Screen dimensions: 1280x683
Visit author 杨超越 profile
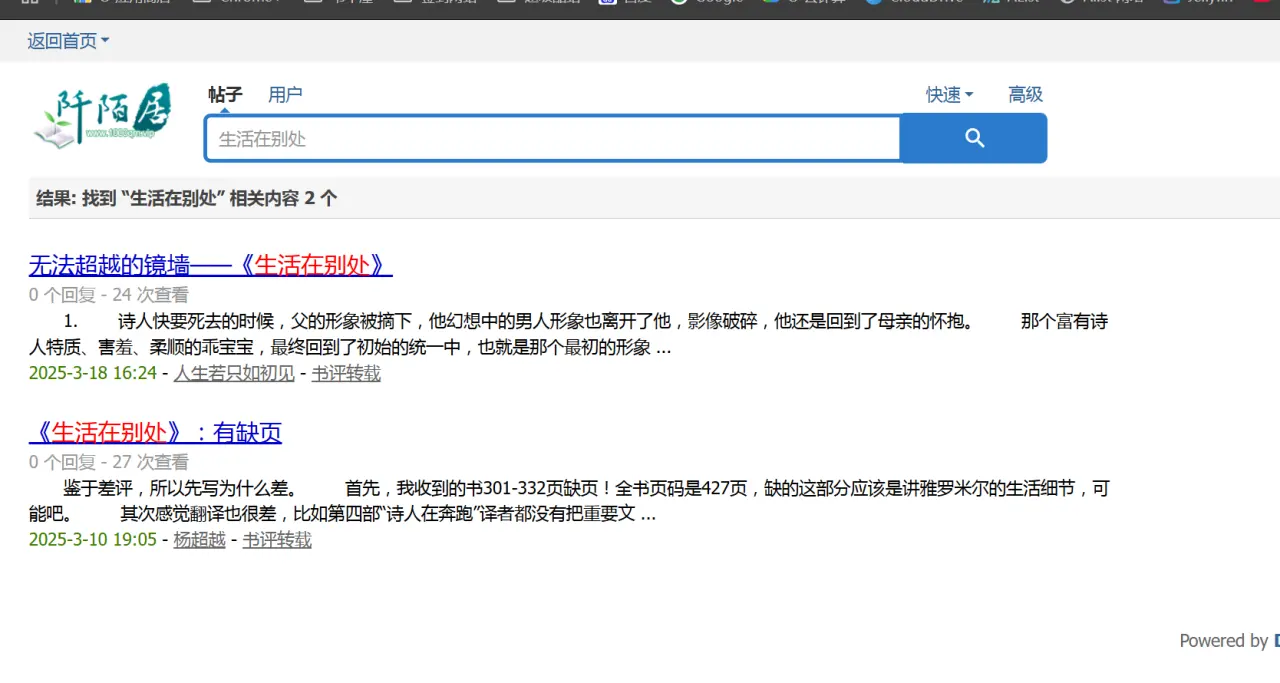pos(199,539)
